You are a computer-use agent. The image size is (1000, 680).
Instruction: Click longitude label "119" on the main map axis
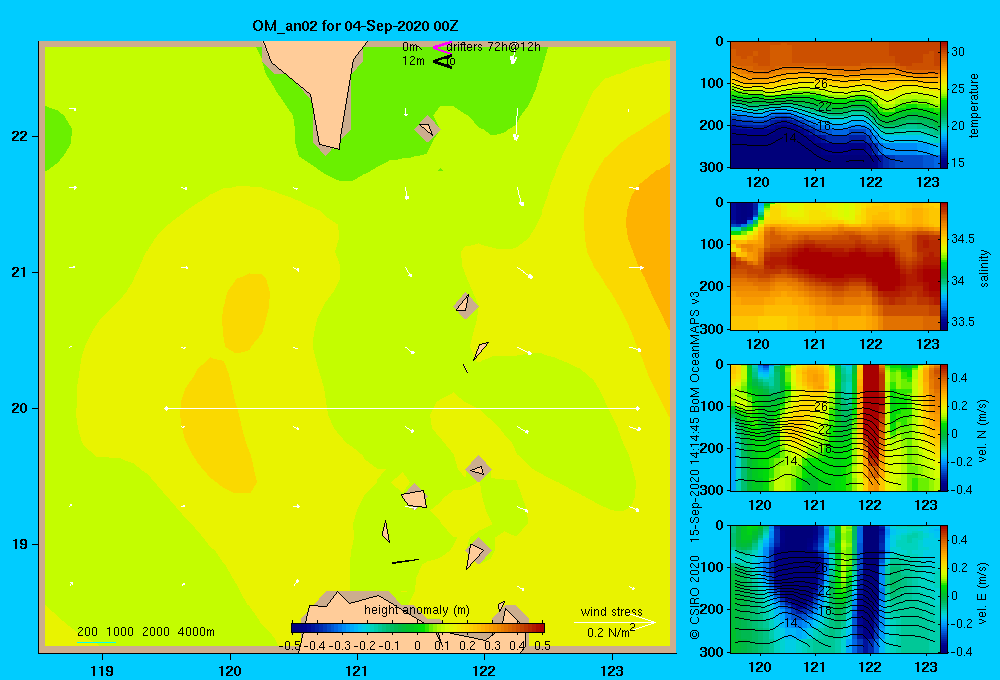point(102,670)
